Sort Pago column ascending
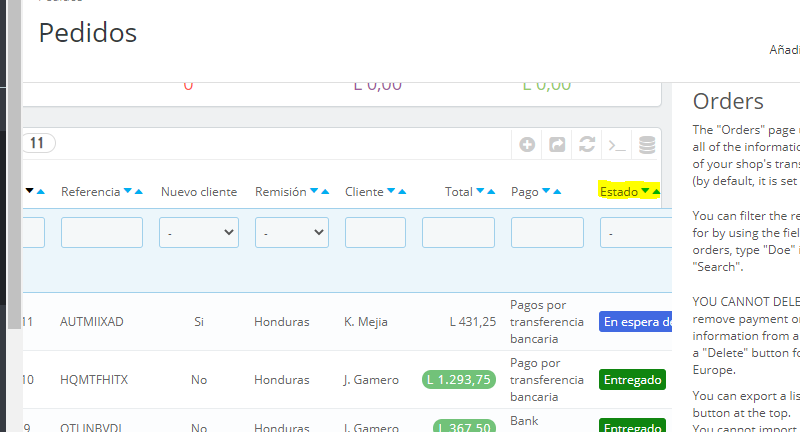800x432 pixels. coord(557,192)
